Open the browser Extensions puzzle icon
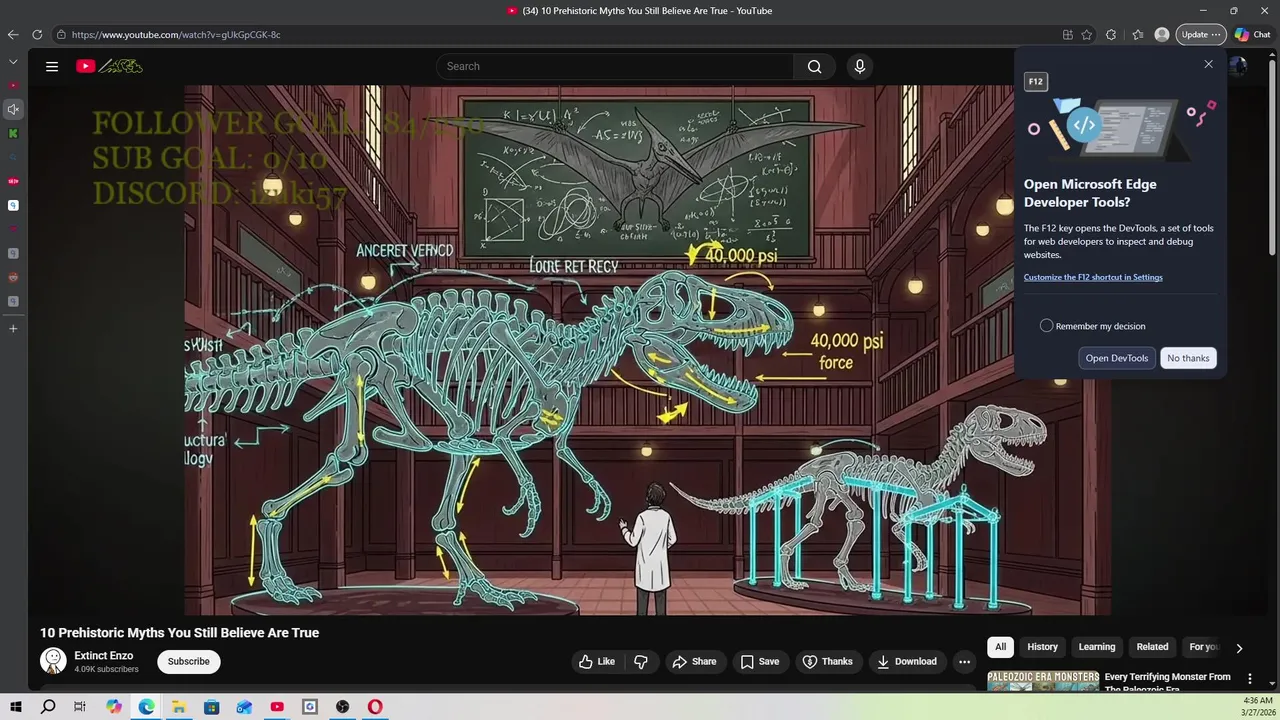 [x=1111, y=34]
